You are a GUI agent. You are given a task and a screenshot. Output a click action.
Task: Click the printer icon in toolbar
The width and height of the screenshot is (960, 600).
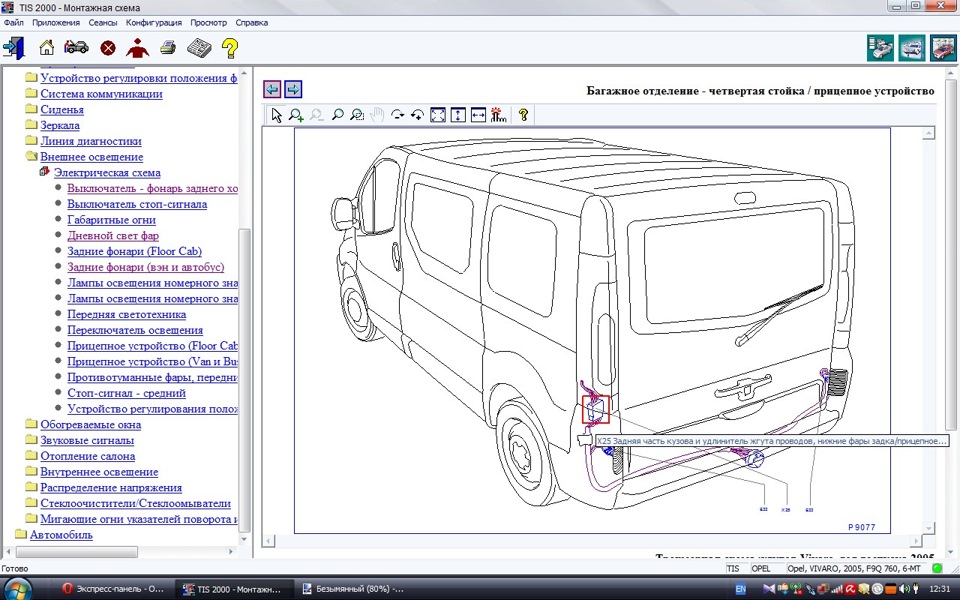tap(168, 47)
